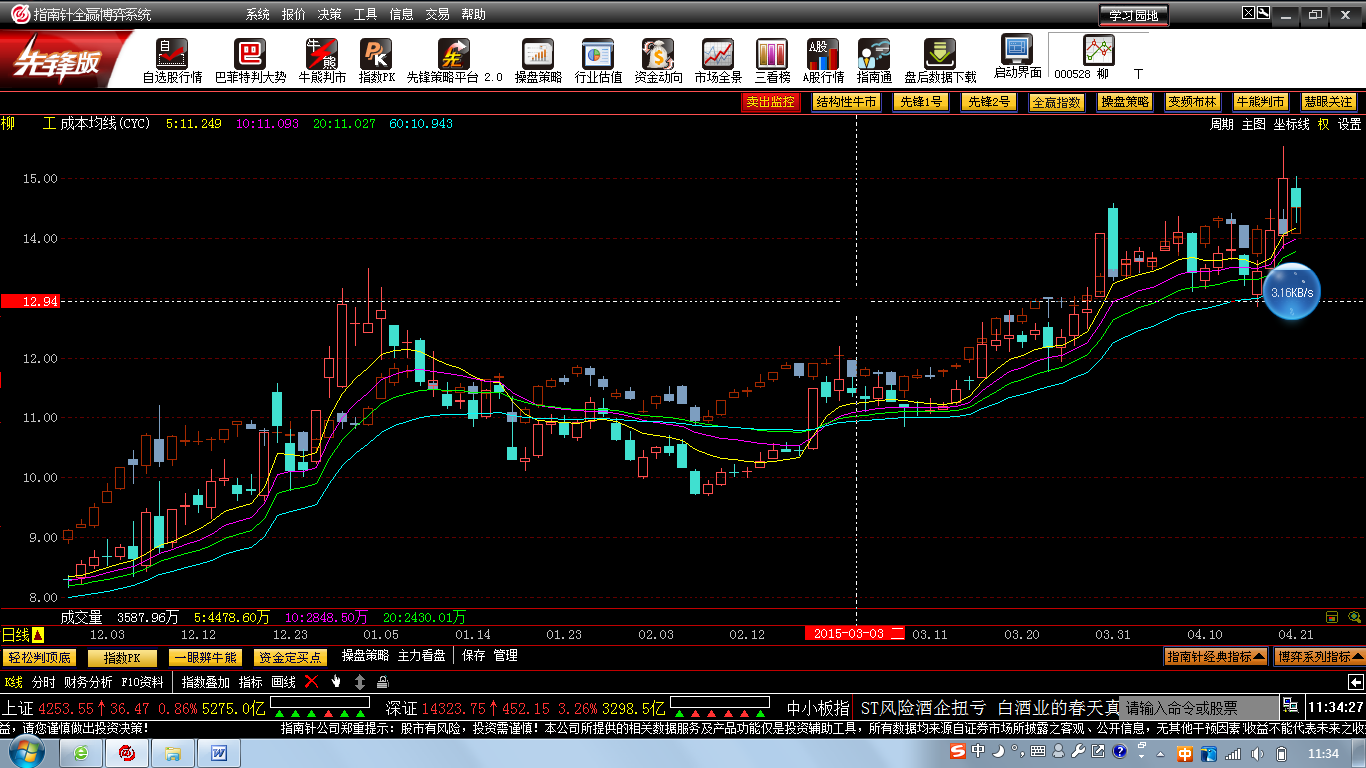Select the 000528 stock chart icon
Screen dimensions: 1366x768
pyautogui.click(x=1099, y=49)
